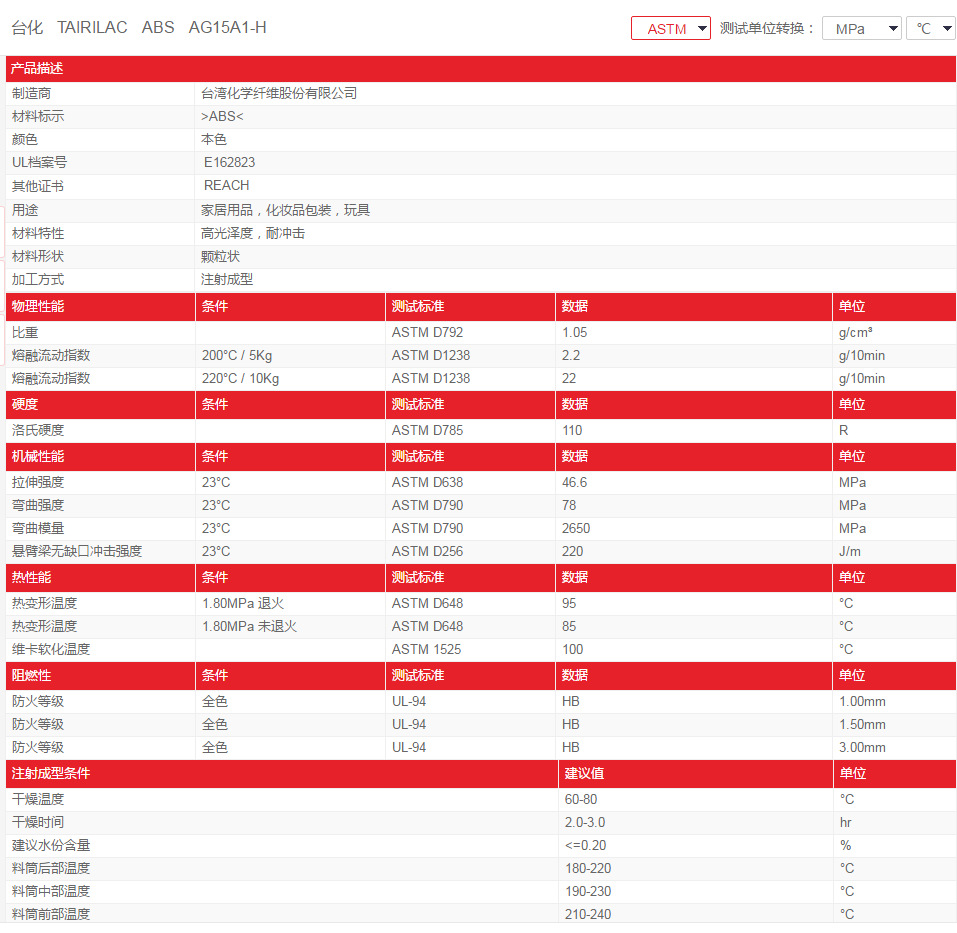Screen dimensions: 957x933
Task: Click the Rockwell hardness value 110
Action: 572,430
